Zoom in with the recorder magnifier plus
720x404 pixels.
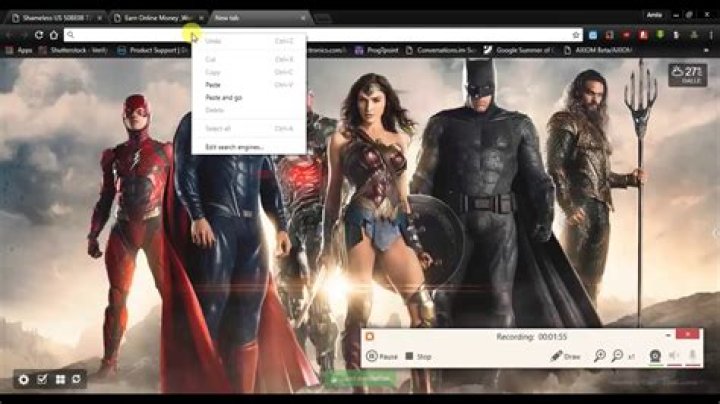click(599, 356)
